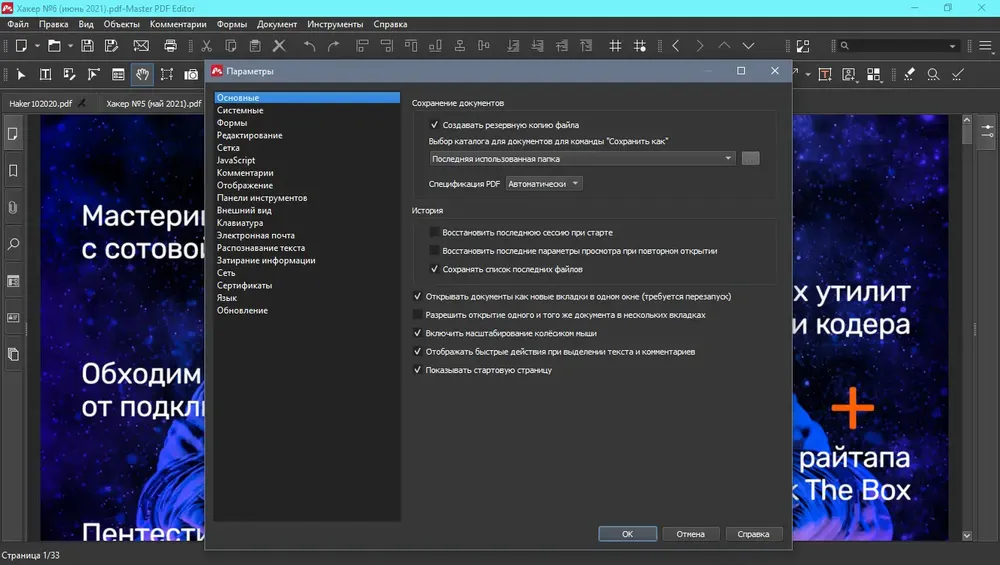
Task: Expand 'Спецификация PDF' Автоматически dropdown
Action: tap(544, 184)
